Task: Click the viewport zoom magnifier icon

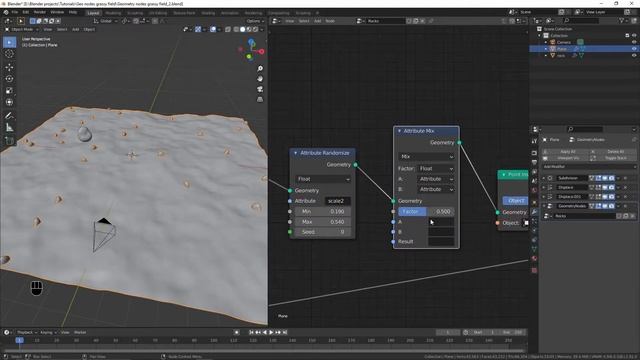Action: click(x=260, y=69)
